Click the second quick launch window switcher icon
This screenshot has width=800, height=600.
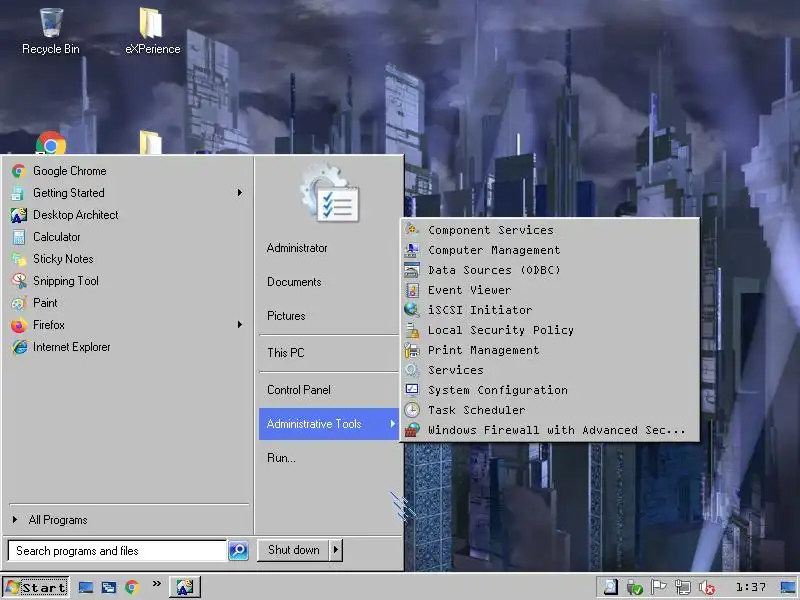coord(109,587)
